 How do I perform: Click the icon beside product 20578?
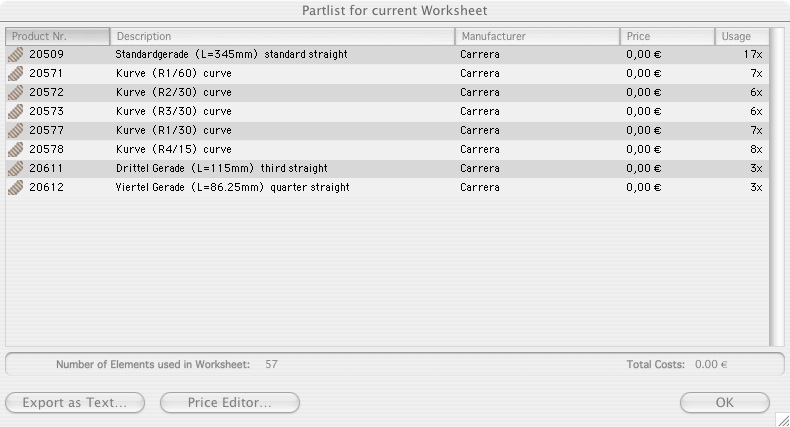click(x=15, y=150)
